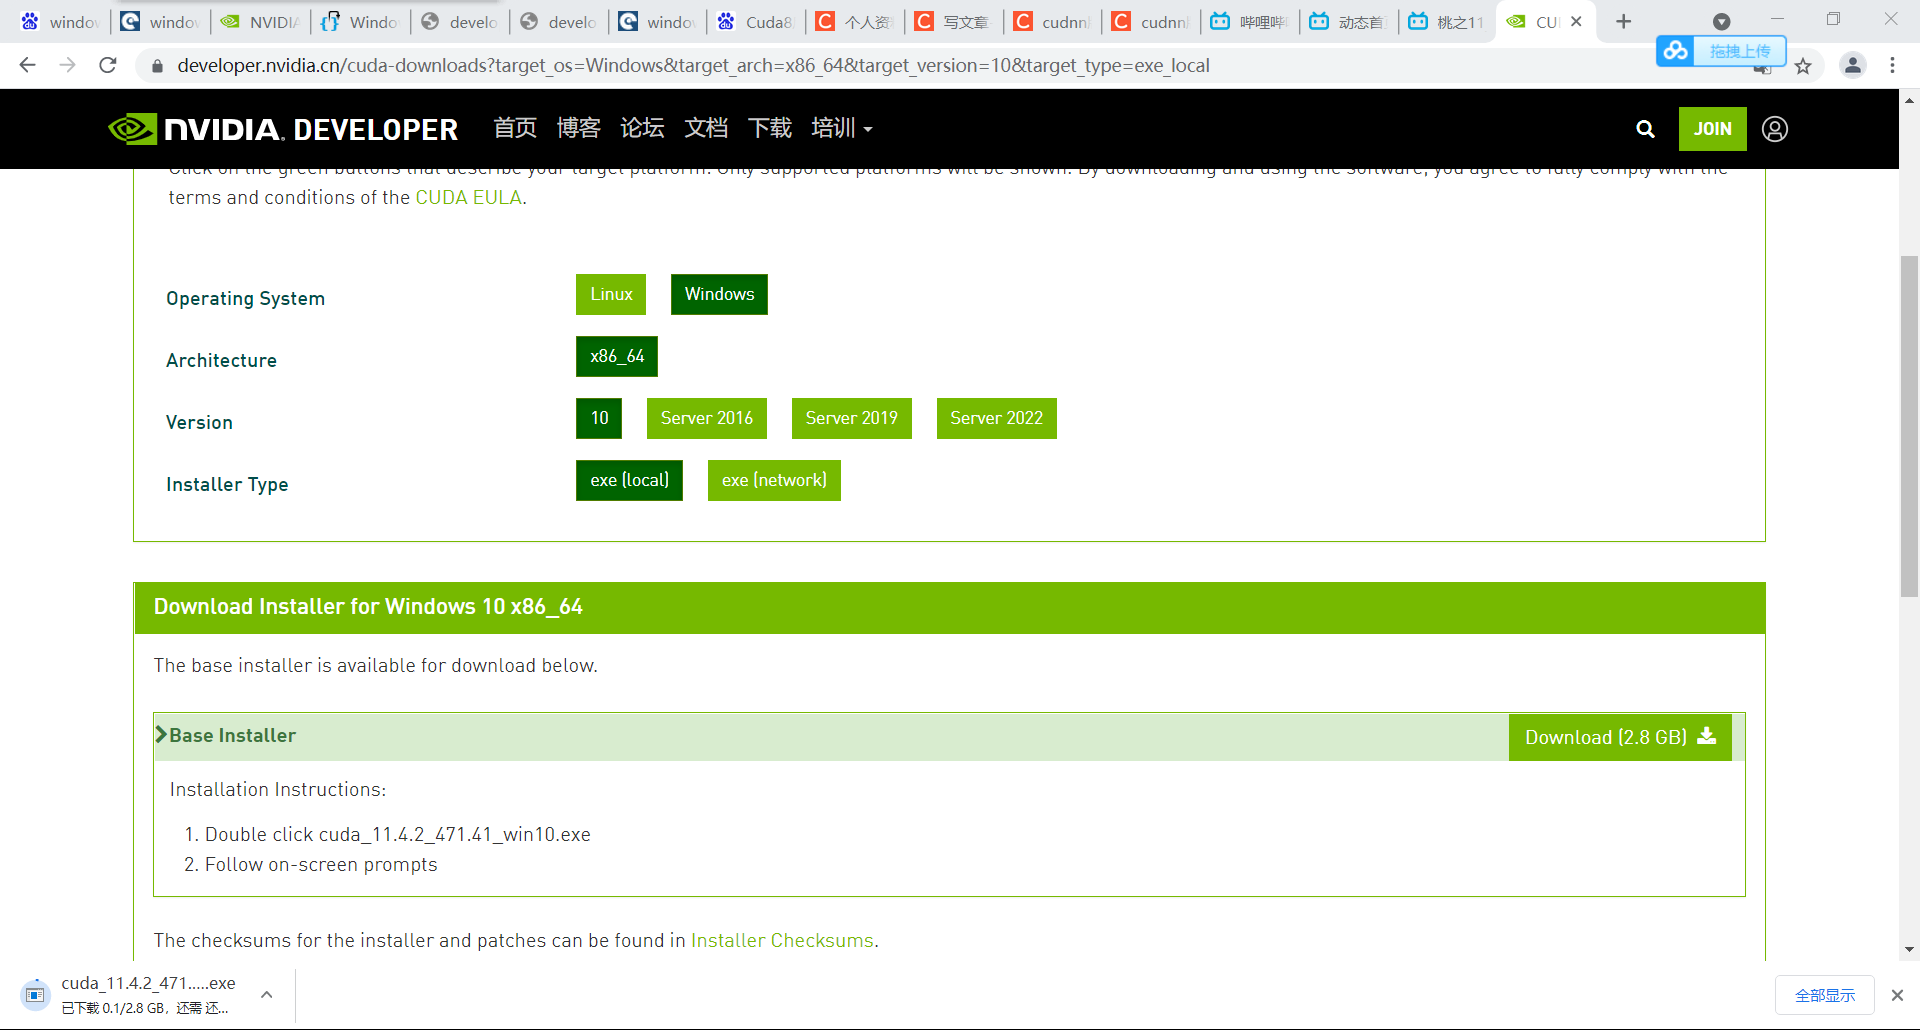
Task: Click the address bar URL
Action: (693, 65)
